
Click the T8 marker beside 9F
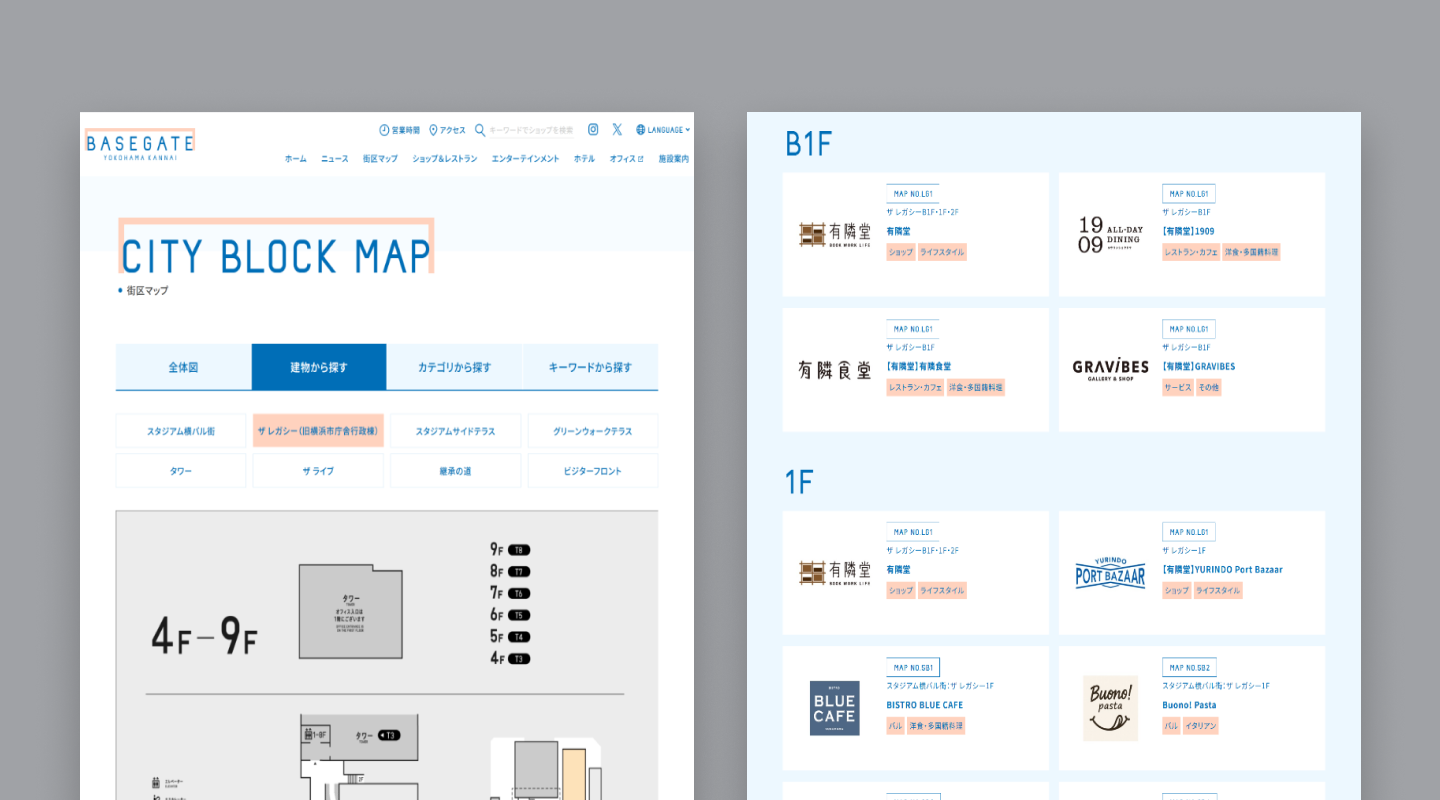point(519,550)
